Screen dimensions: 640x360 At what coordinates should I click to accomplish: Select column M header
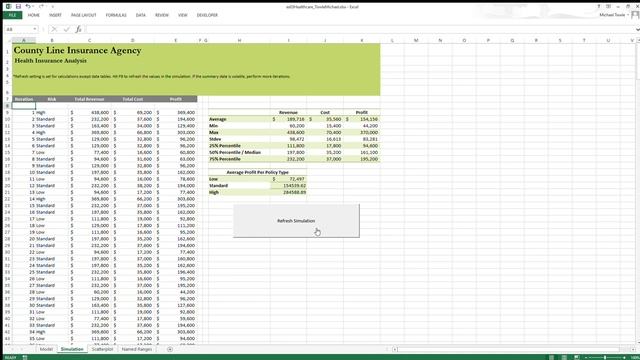(416, 40)
